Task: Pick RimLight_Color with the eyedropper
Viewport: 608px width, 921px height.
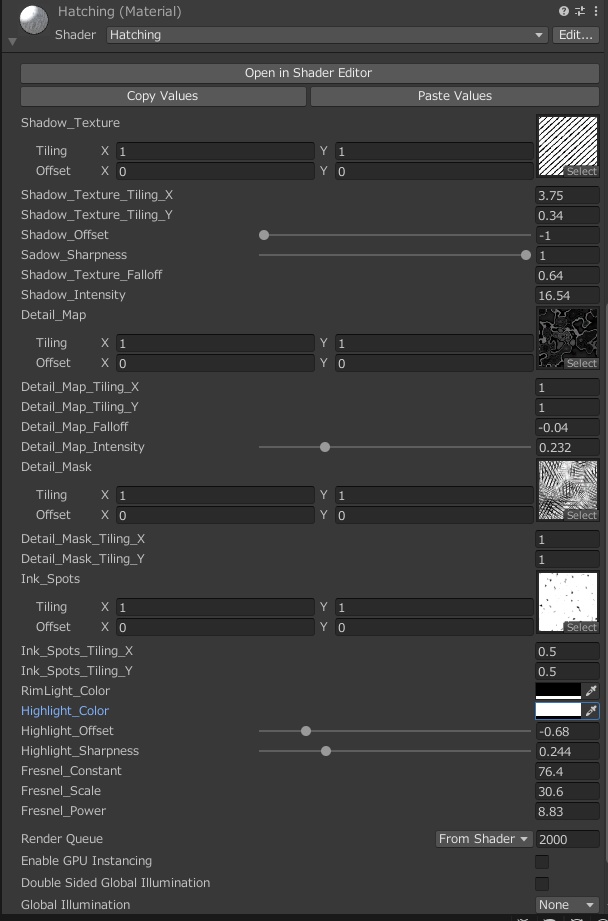Action: coord(591,691)
